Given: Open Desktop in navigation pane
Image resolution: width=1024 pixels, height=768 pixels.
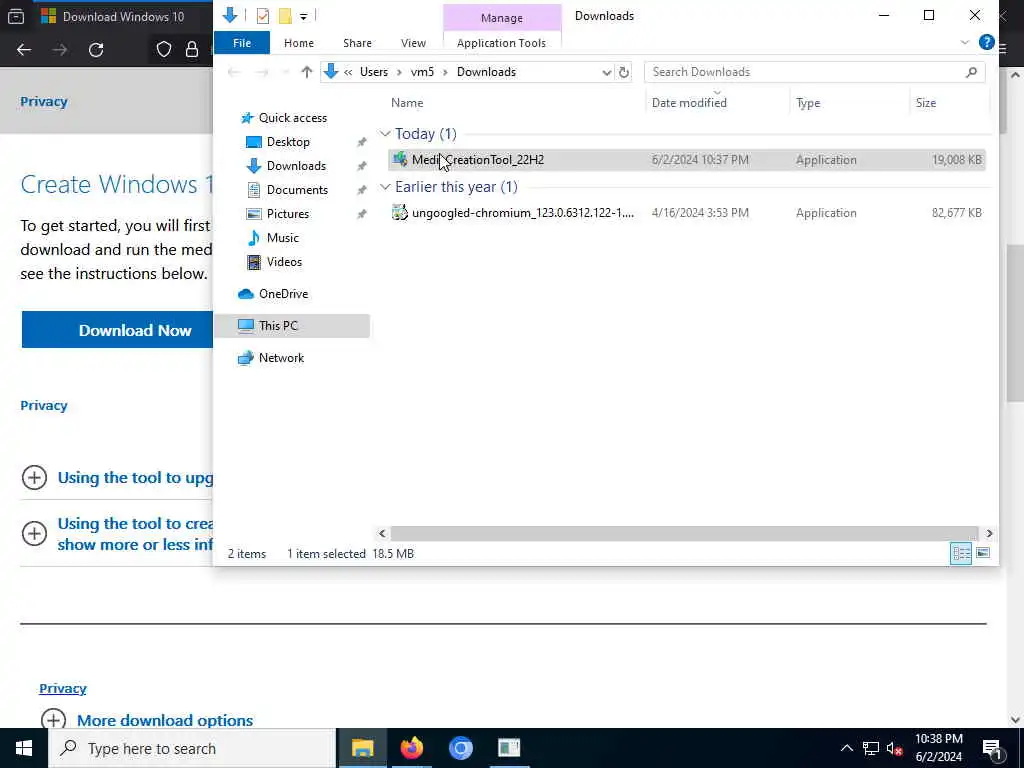Looking at the screenshot, I should point(288,142).
